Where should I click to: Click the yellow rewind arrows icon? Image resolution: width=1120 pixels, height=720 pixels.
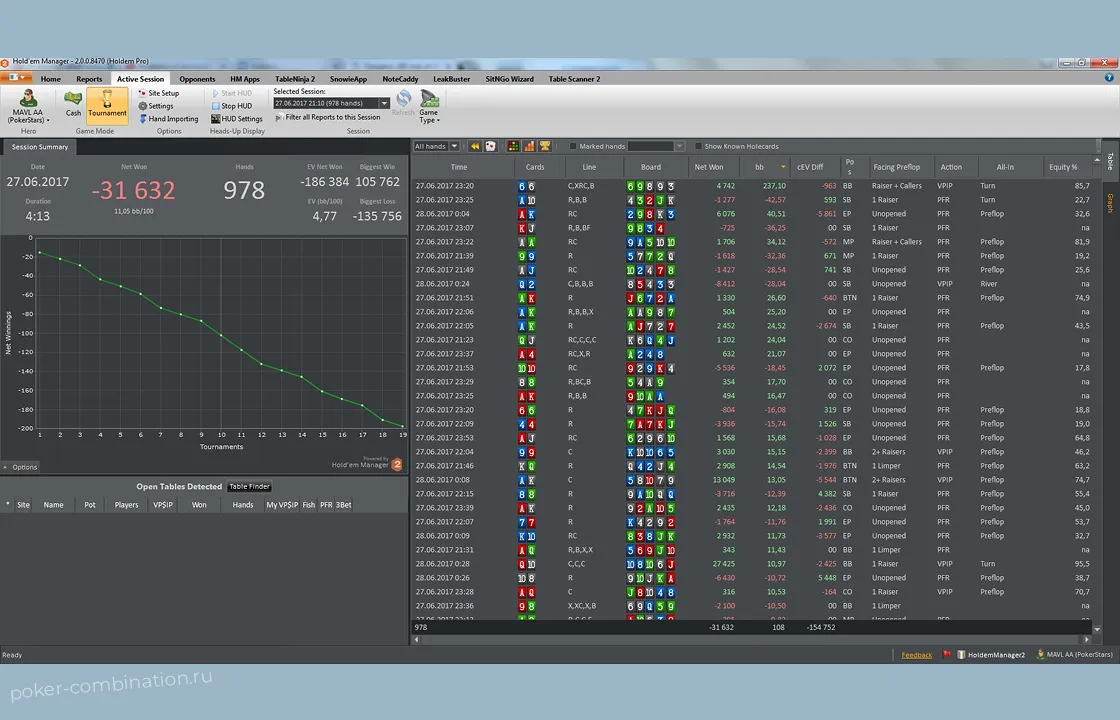[x=475, y=146]
